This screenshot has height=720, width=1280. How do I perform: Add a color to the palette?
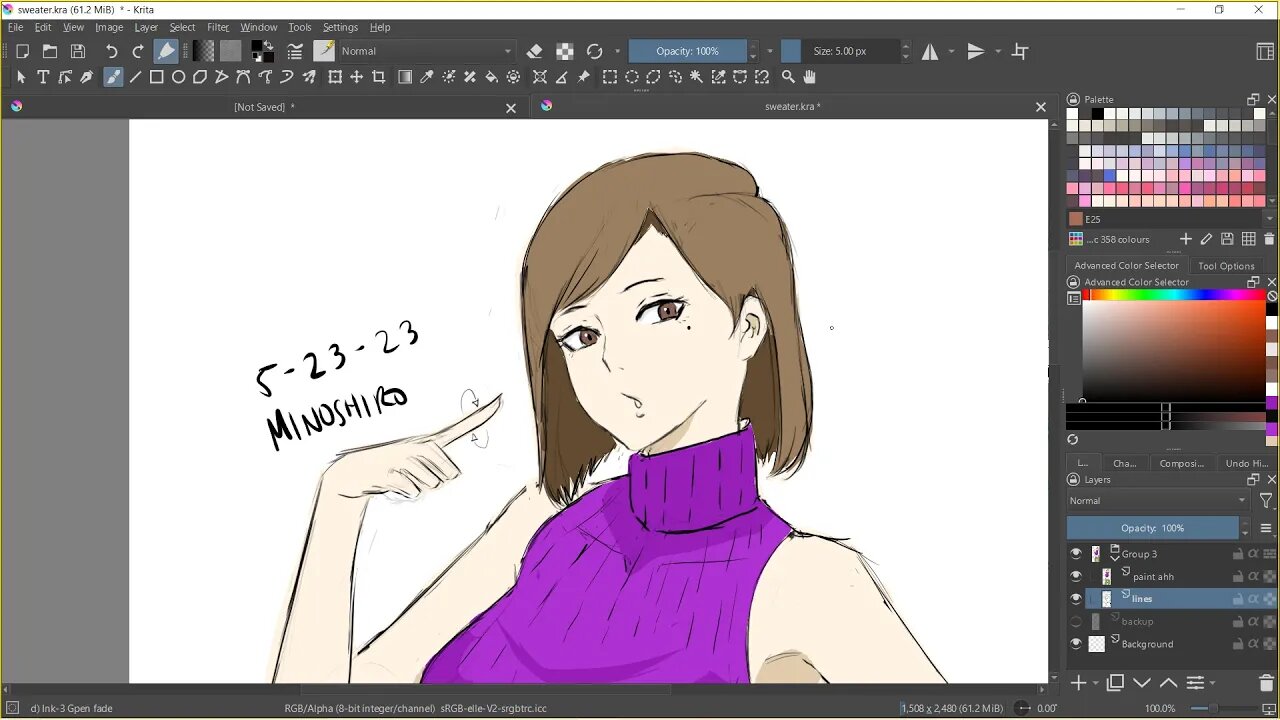(1186, 239)
